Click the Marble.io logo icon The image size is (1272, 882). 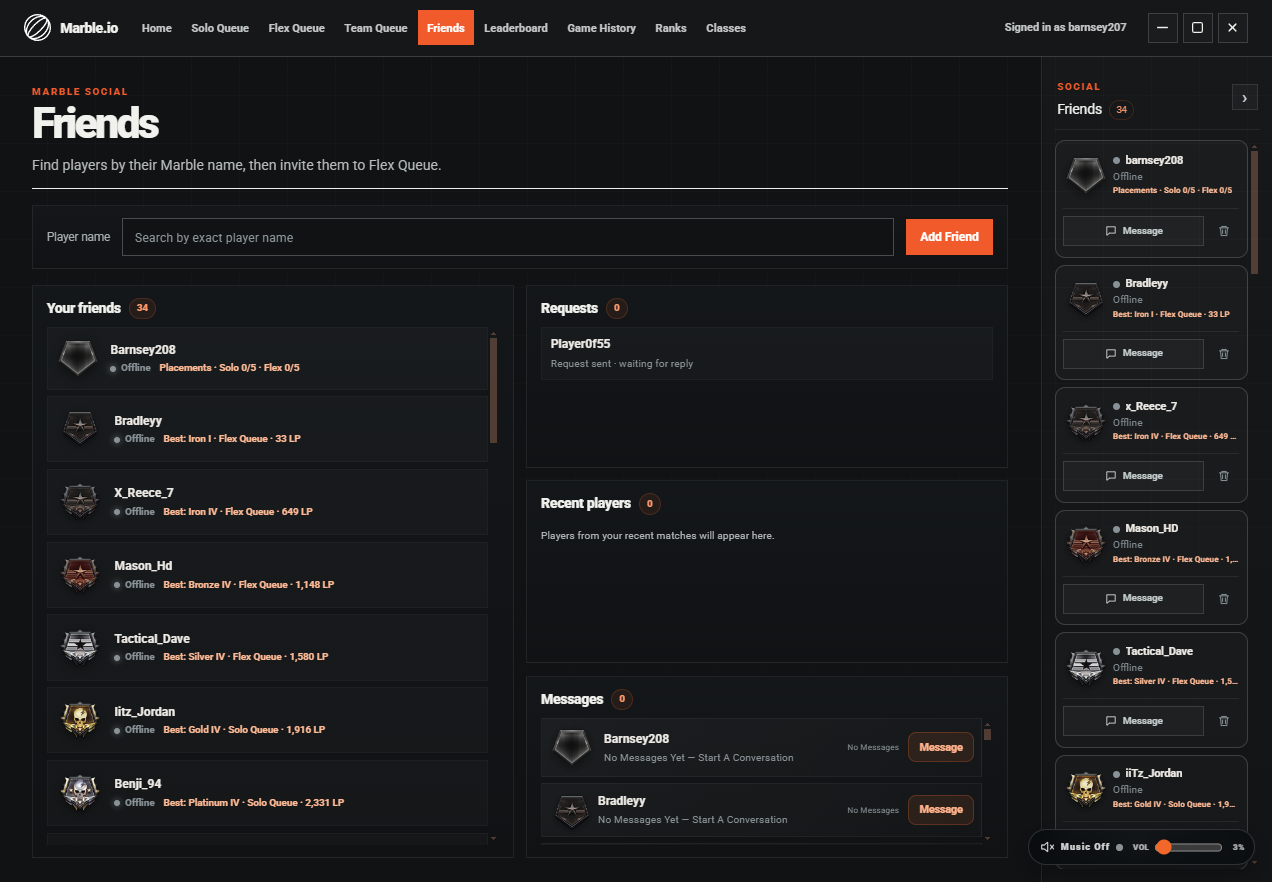(37, 28)
